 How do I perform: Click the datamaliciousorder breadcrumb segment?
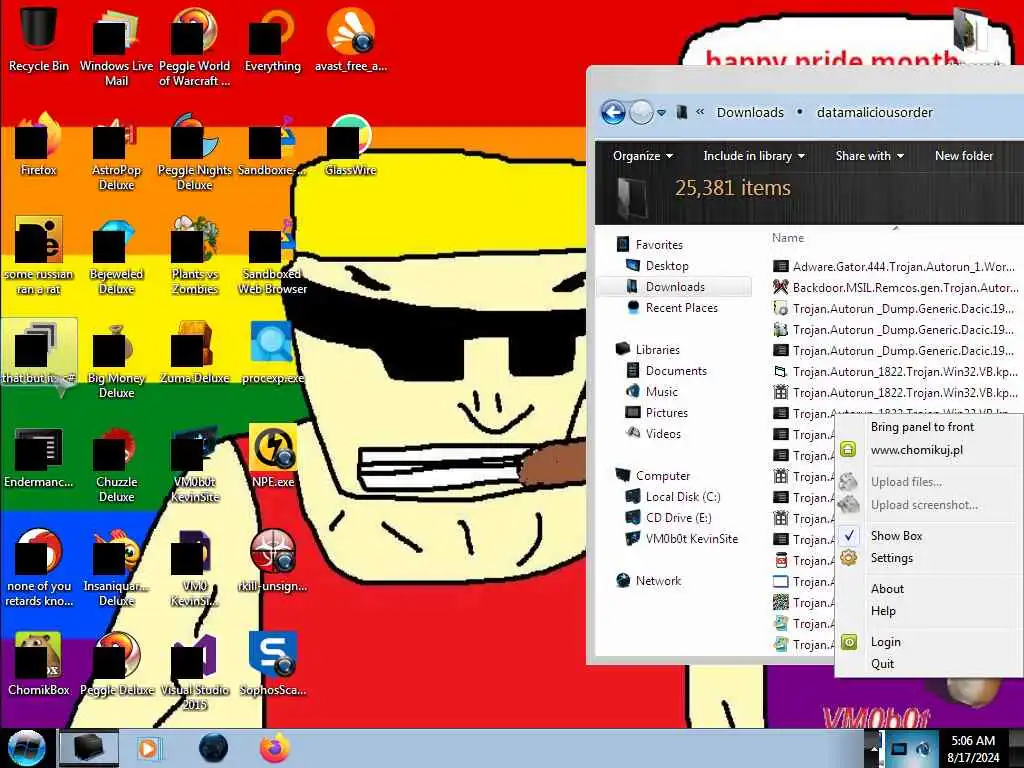pyautogui.click(x=874, y=112)
